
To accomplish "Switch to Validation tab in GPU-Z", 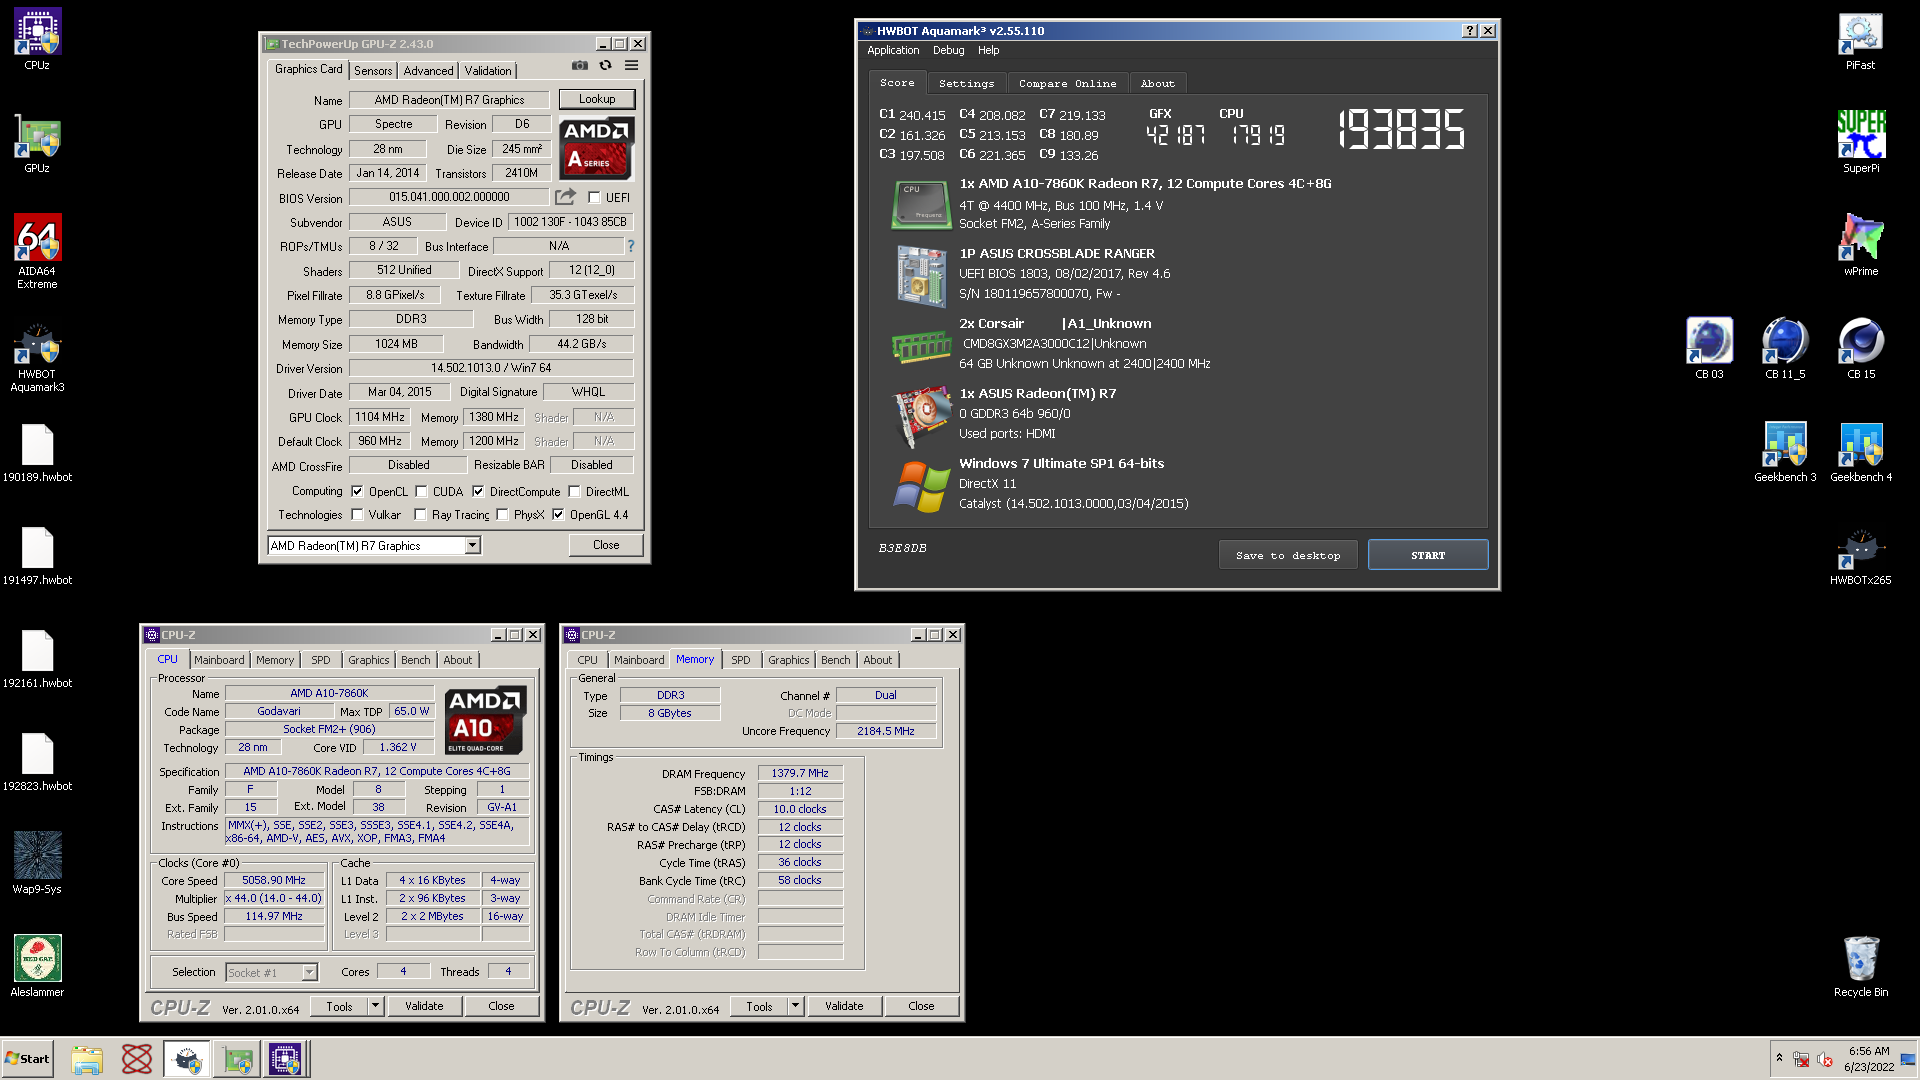I will [488, 71].
